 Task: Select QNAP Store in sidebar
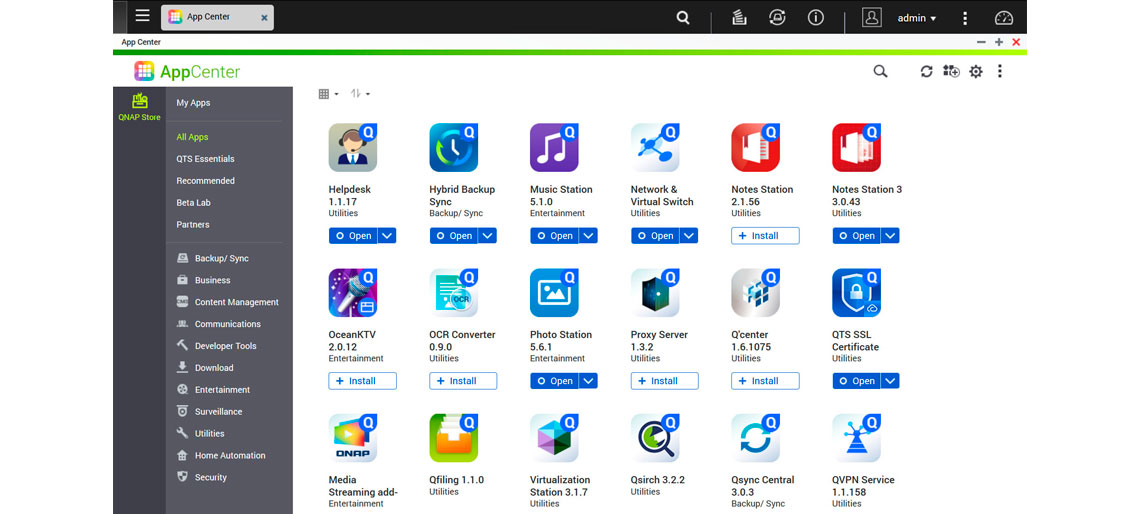pos(140,107)
